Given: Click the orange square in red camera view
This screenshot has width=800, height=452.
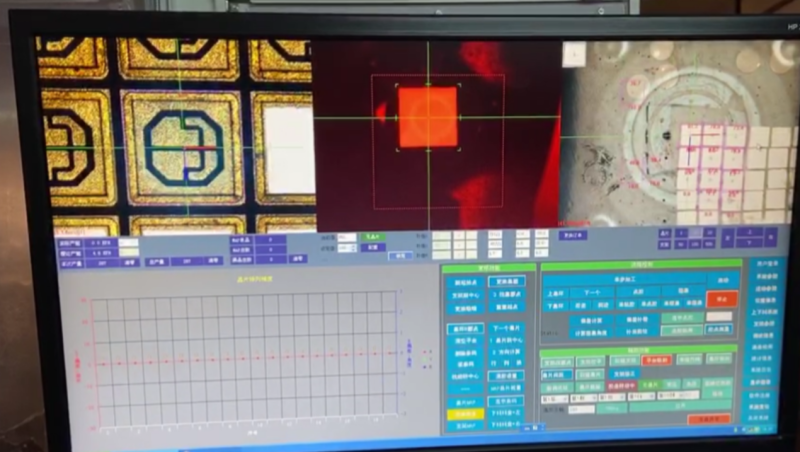Looking at the screenshot, I should point(428,117).
